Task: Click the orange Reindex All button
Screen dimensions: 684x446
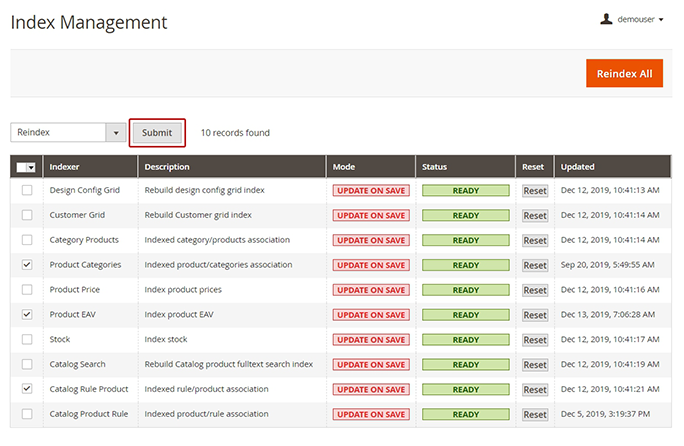Action: point(624,73)
